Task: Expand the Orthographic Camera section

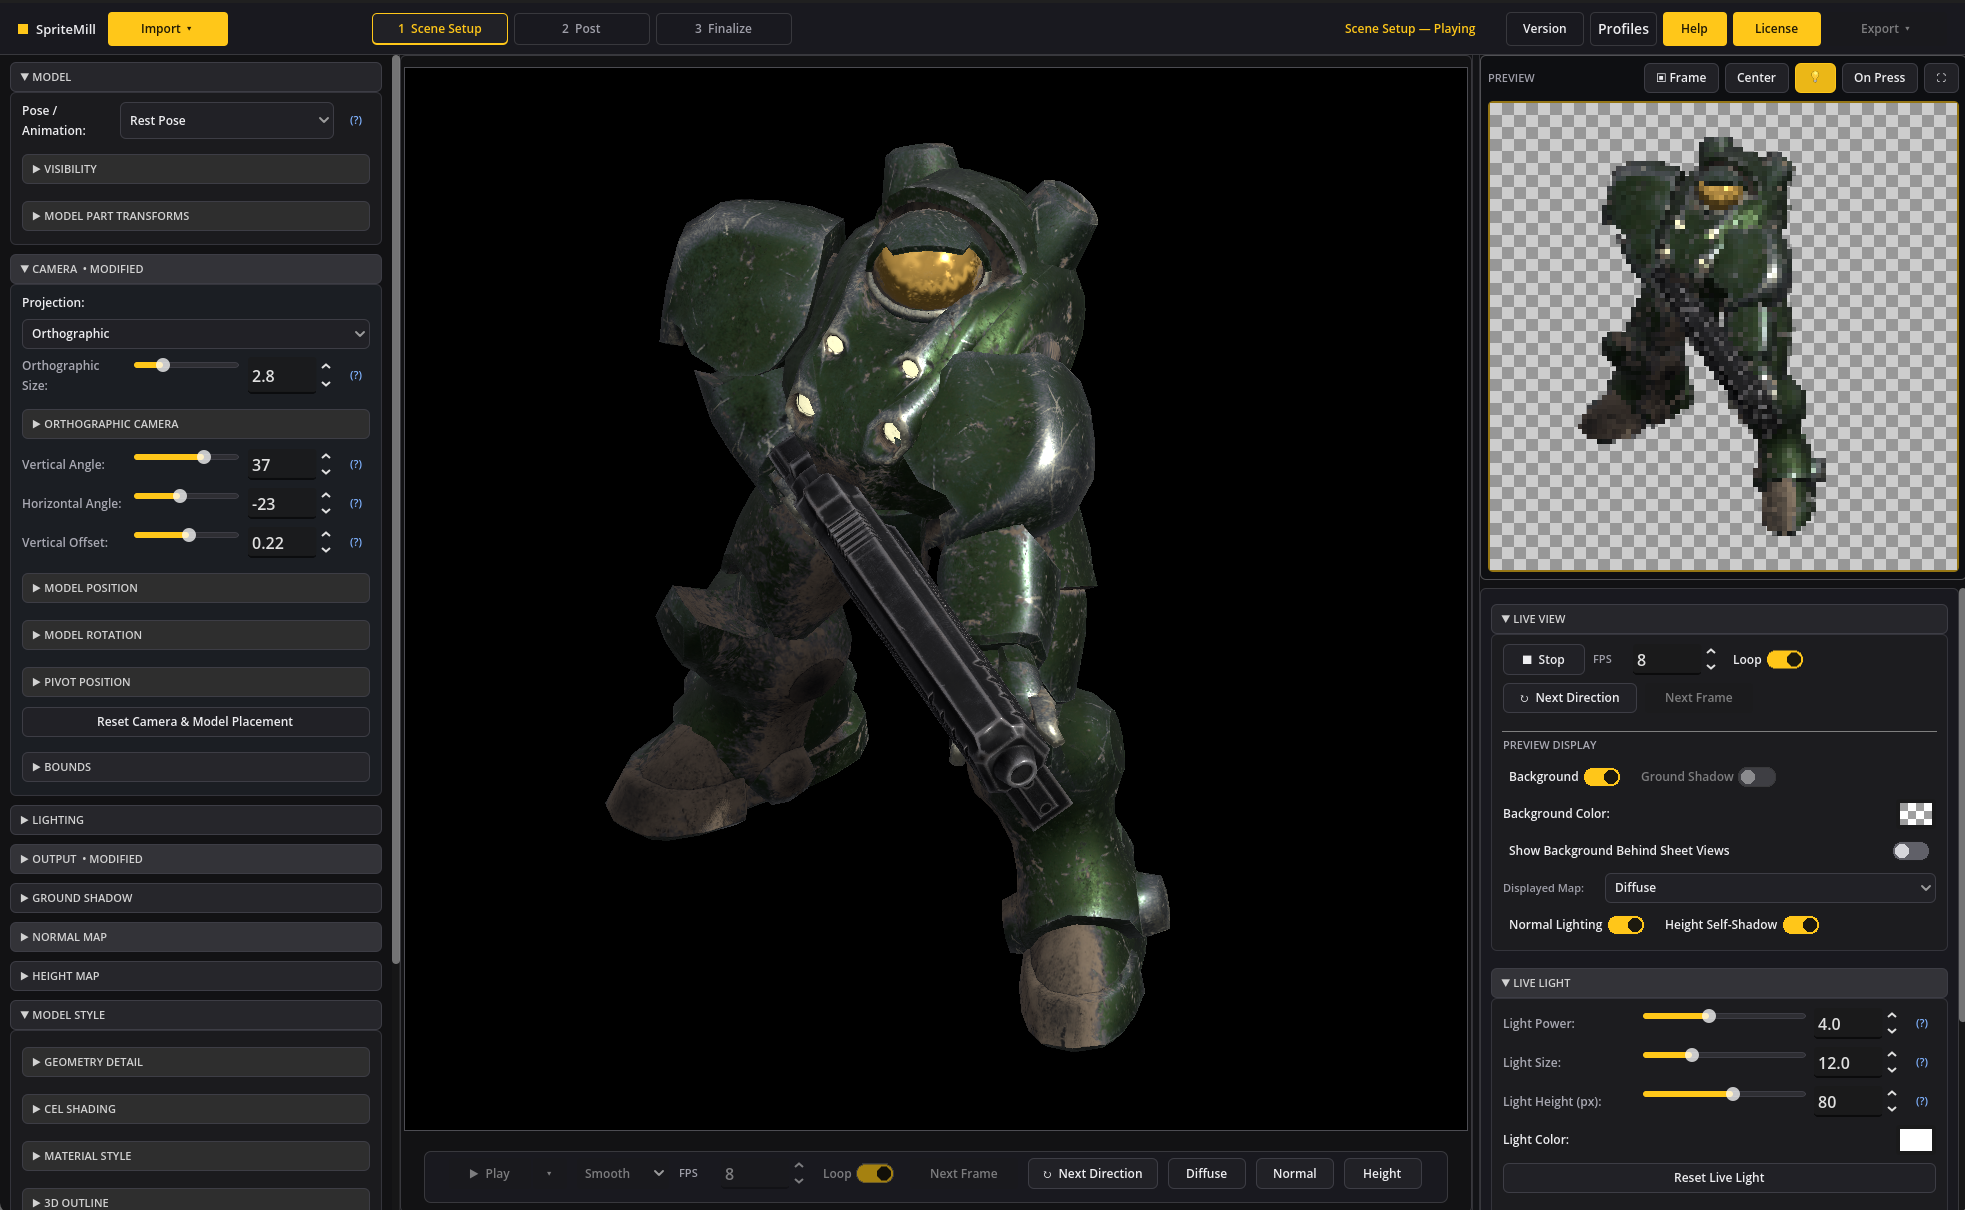Action: coord(196,424)
